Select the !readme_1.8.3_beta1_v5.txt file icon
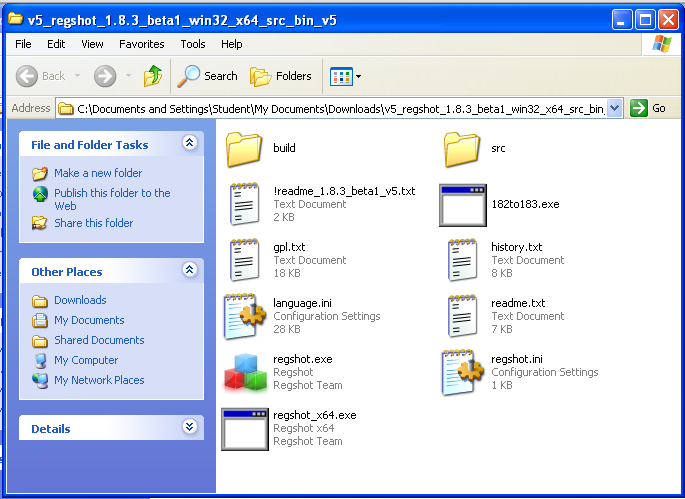 click(244, 204)
